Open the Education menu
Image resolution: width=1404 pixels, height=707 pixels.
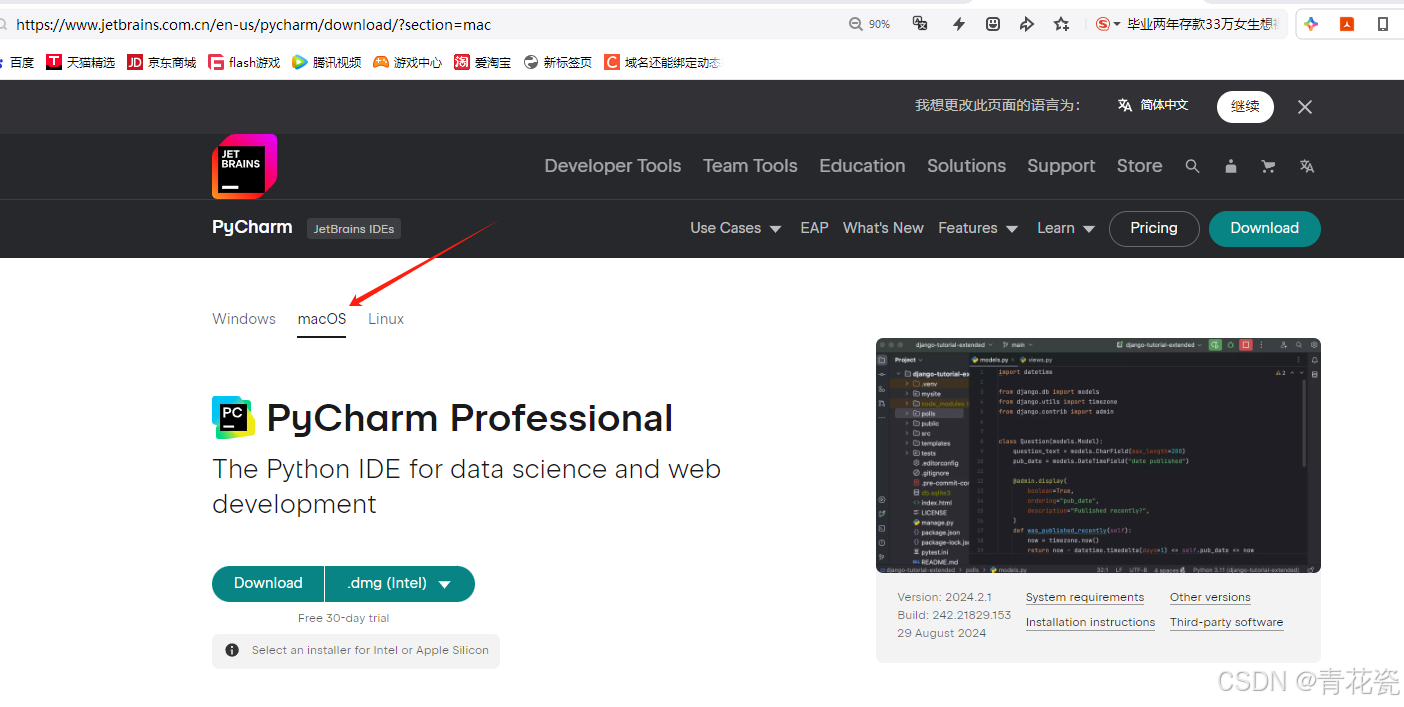pos(862,166)
